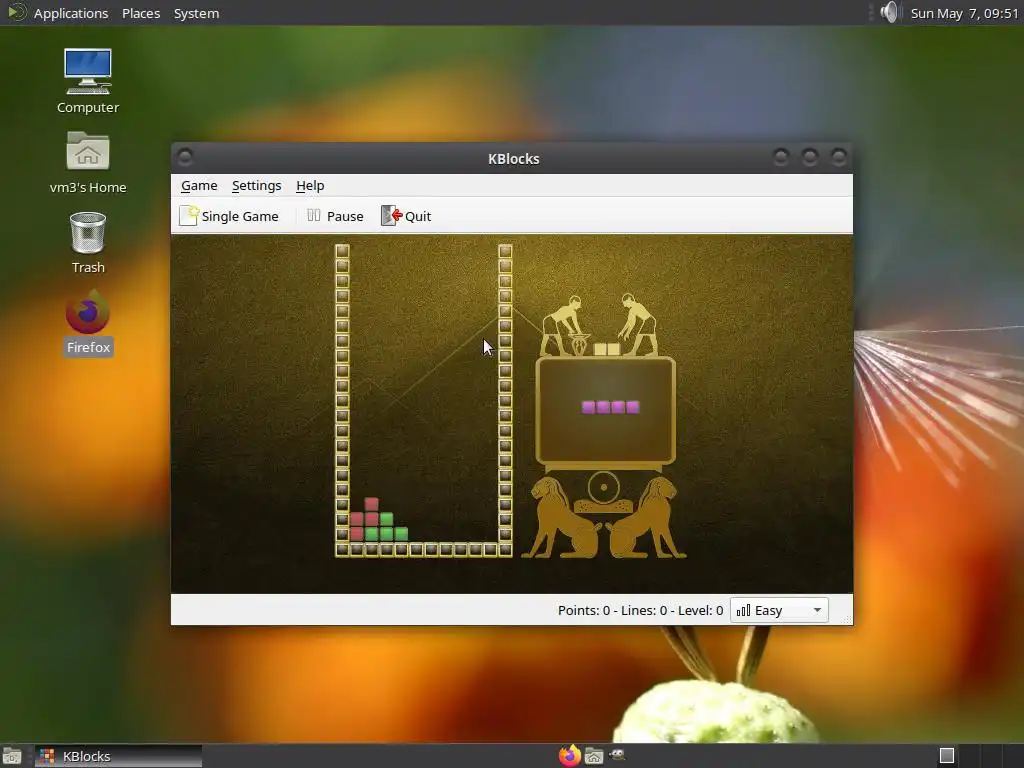
Task: Click the KBlocks title bar text
Action: click(514, 159)
